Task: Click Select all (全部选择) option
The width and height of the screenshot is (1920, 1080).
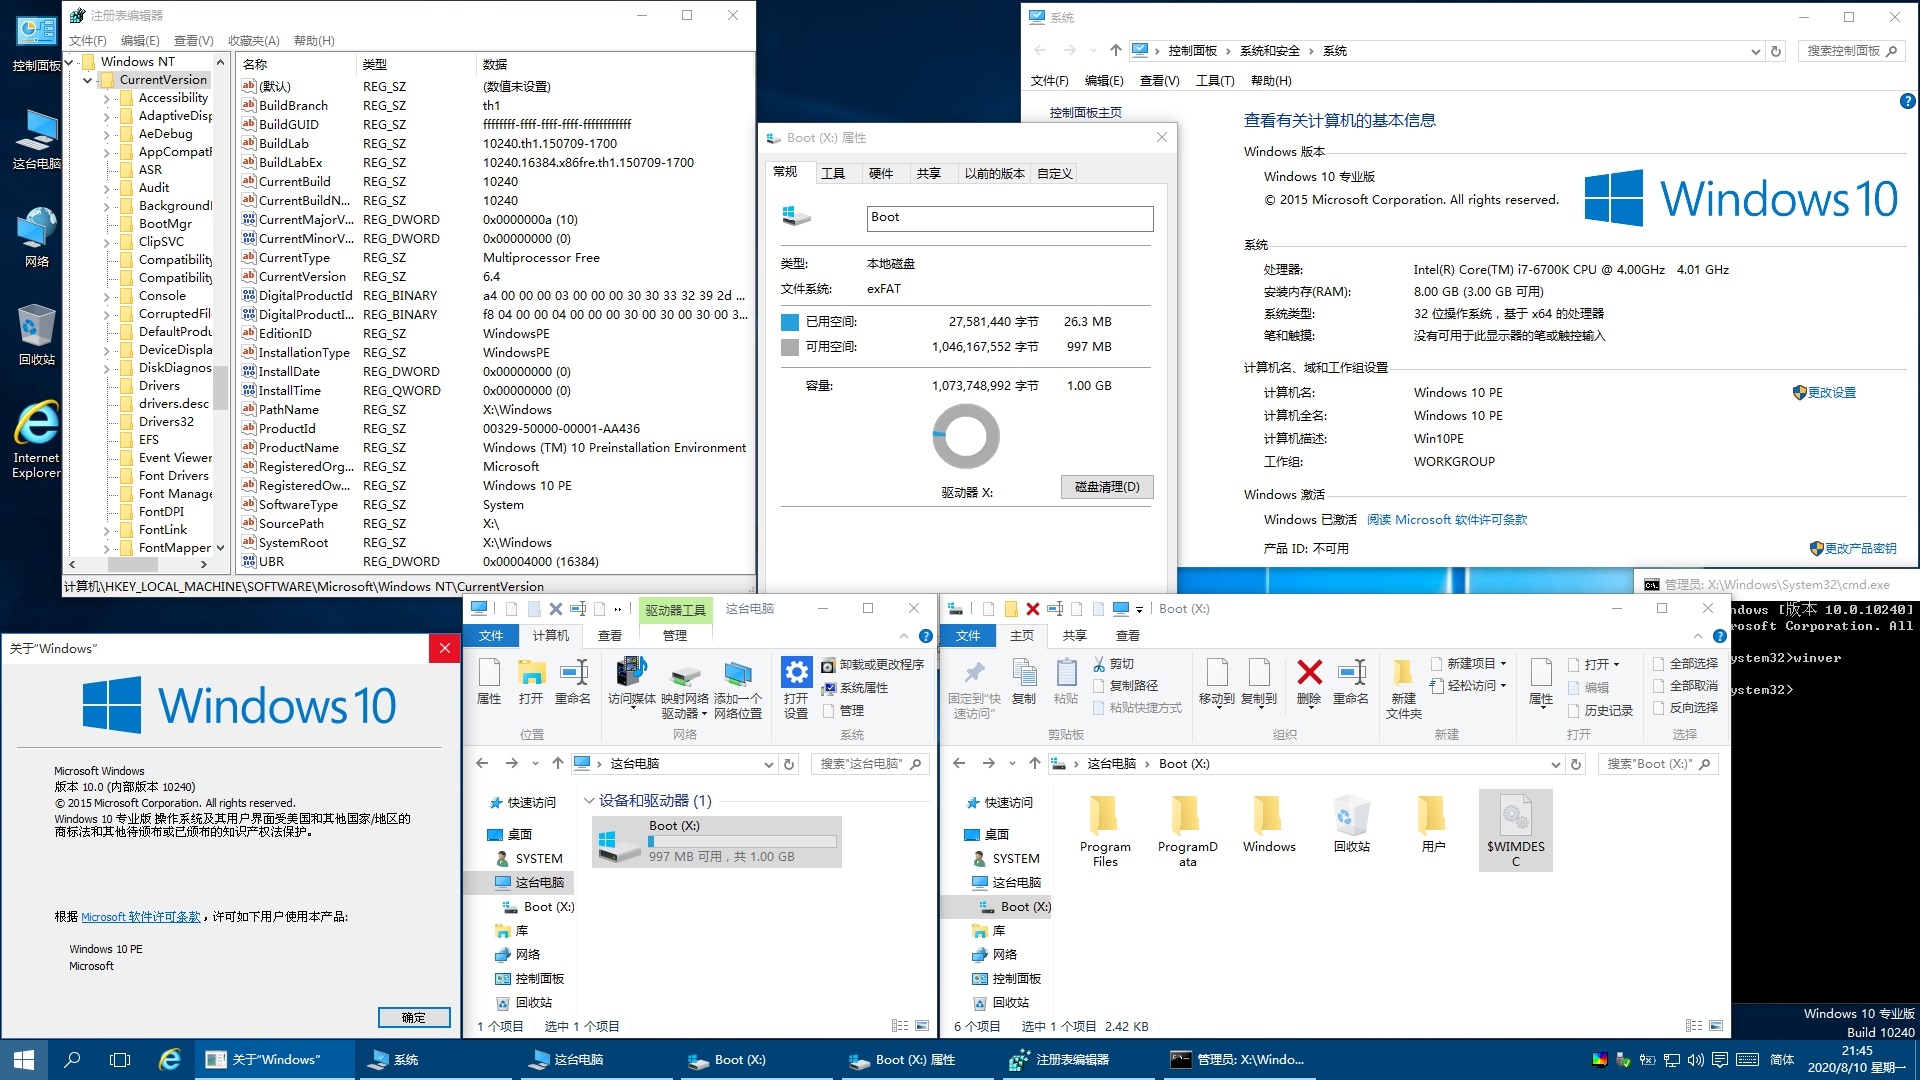Action: [1685, 664]
